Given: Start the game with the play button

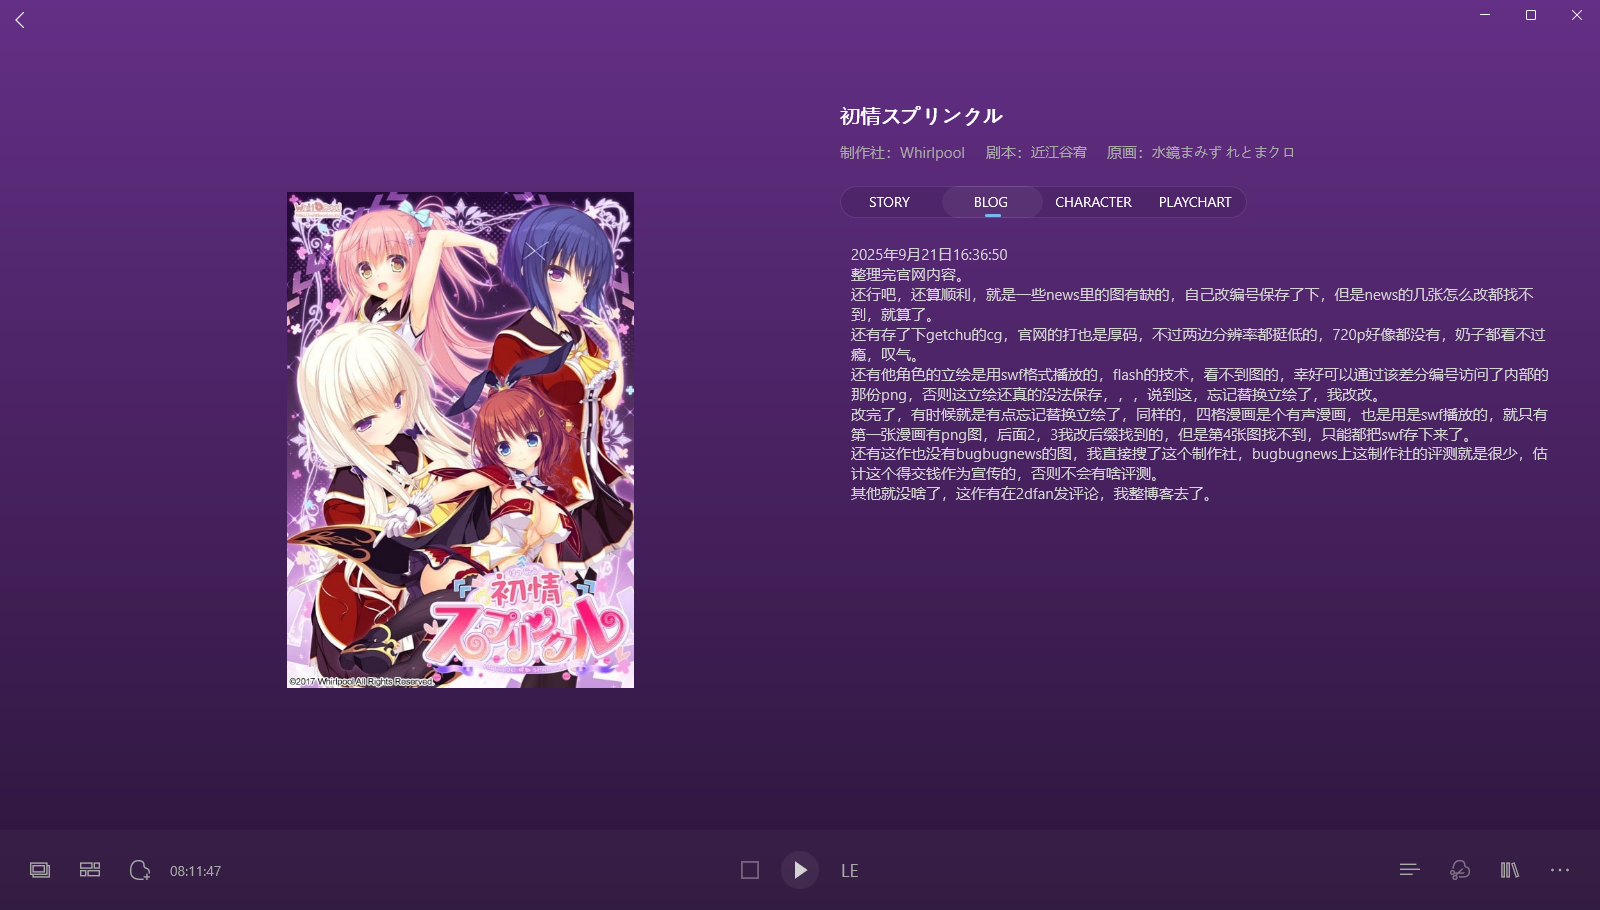Looking at the screenshot, I should point(800,870).
